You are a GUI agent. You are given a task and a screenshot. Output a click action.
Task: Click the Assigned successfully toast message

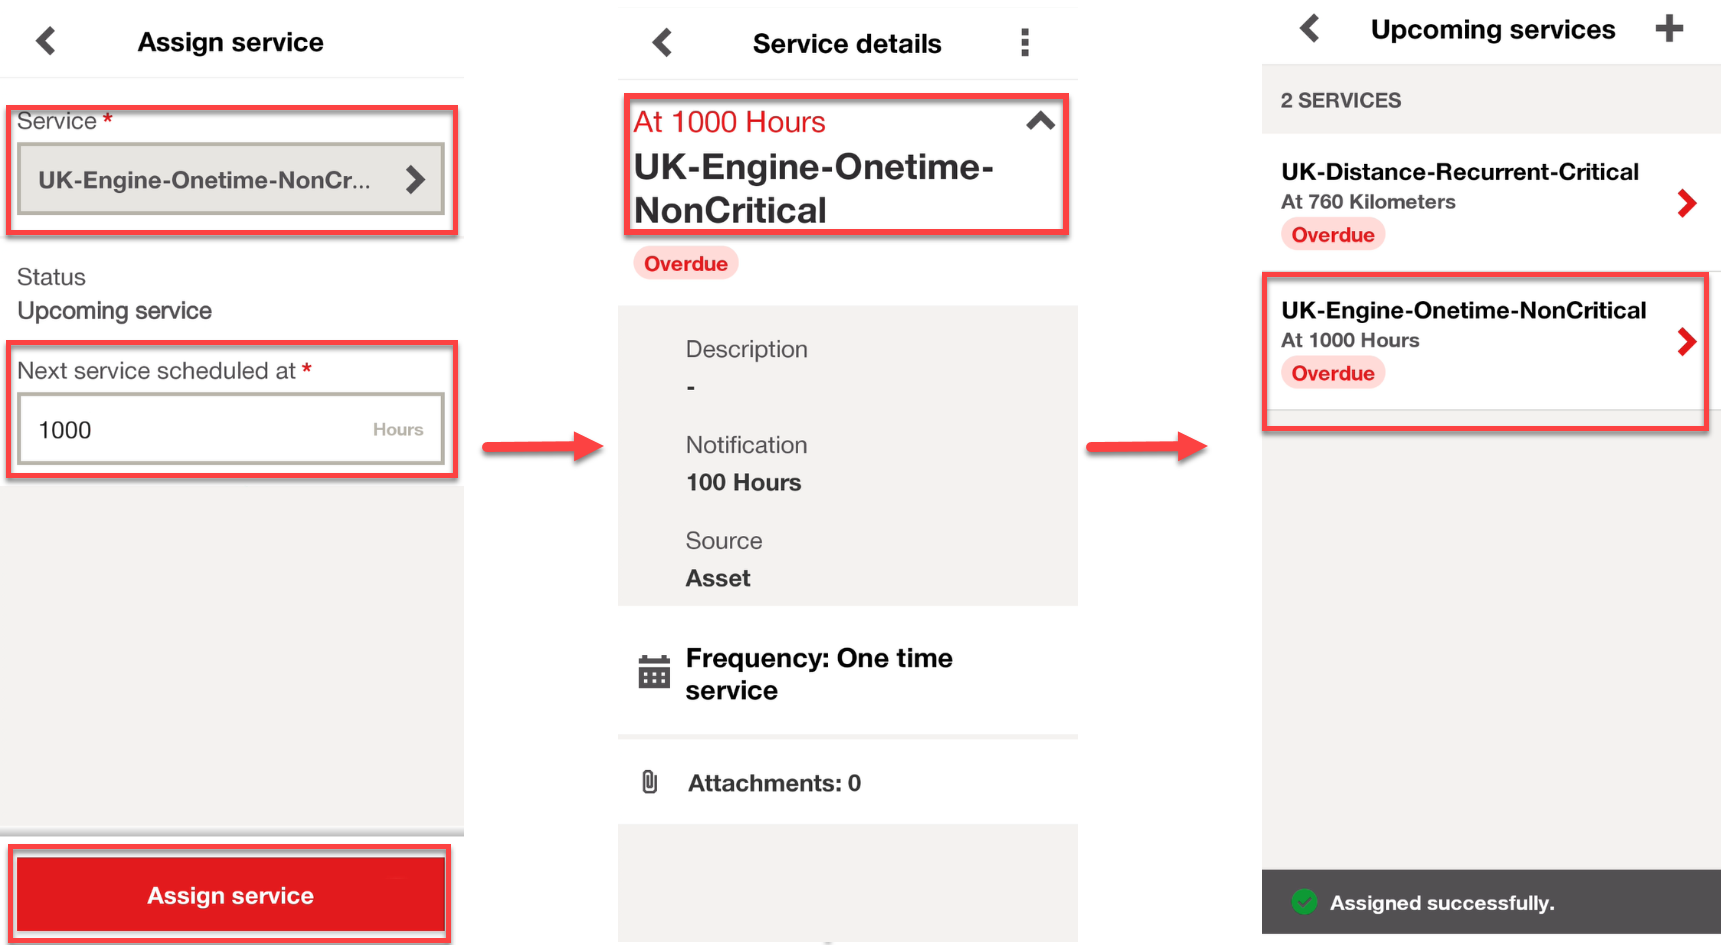1490,902
